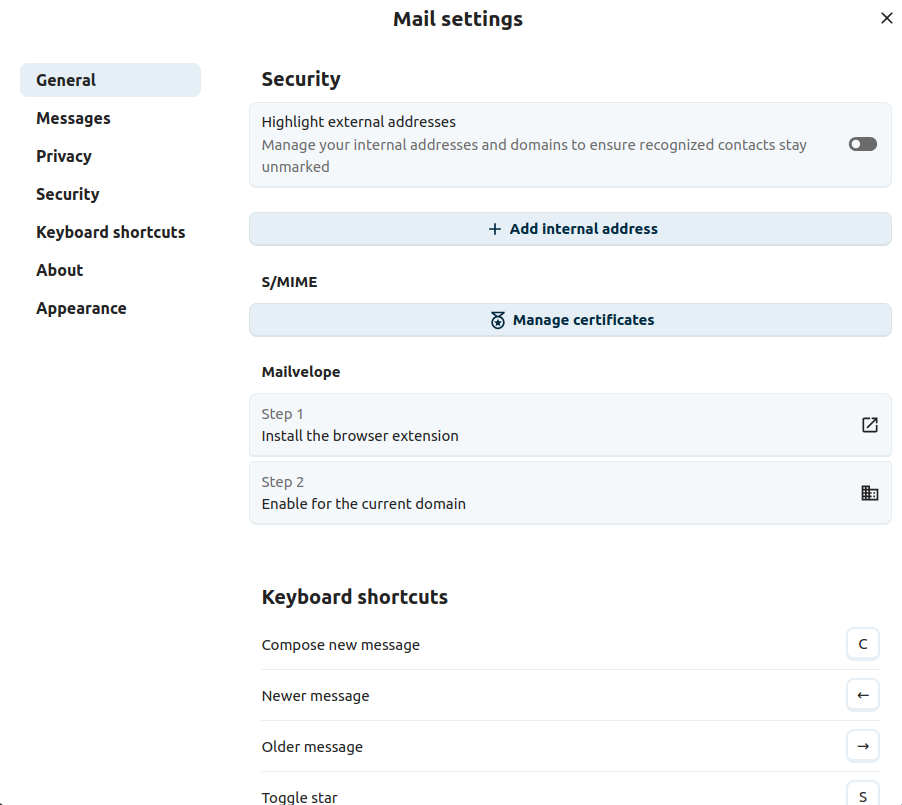Click the right arrow key badge
The width and height of the screenshot is (902, 805).
click(862, 746)
